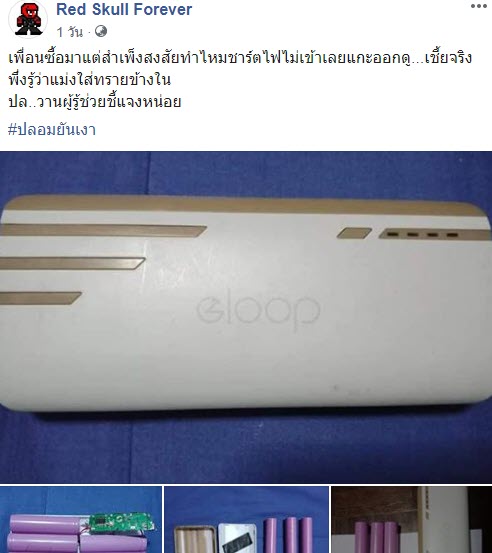Screen dimensions: 492x553
Task: Click the first line of the post text
Action: click(x=240, y=58)
